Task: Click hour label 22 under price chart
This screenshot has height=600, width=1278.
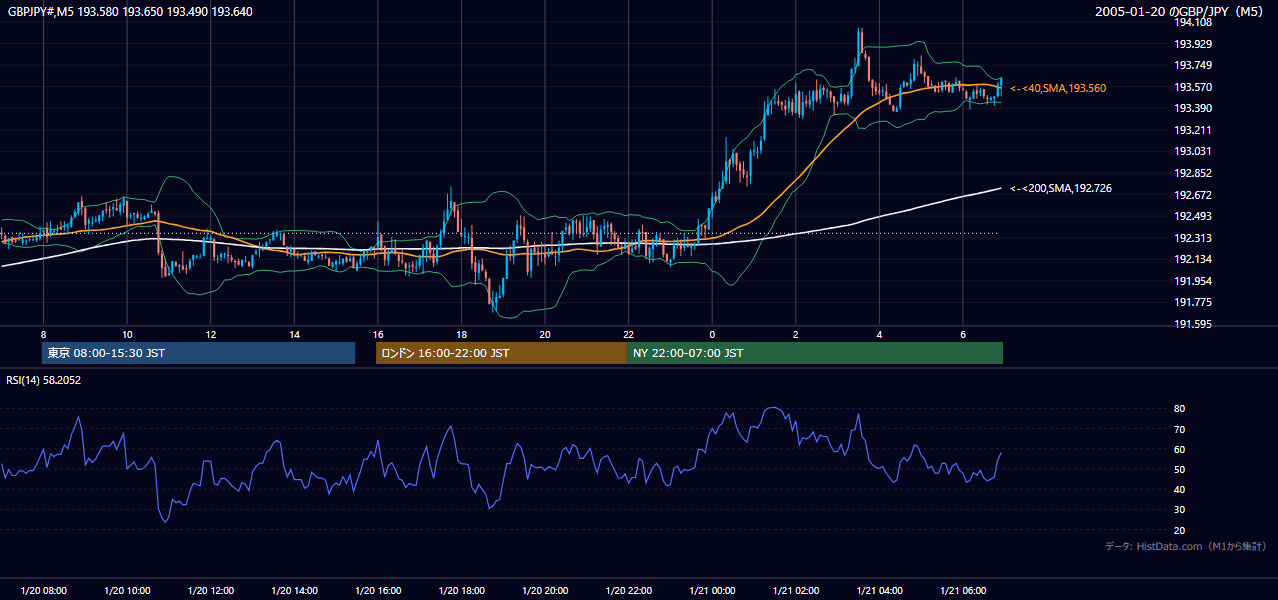Action: [628, 334]
